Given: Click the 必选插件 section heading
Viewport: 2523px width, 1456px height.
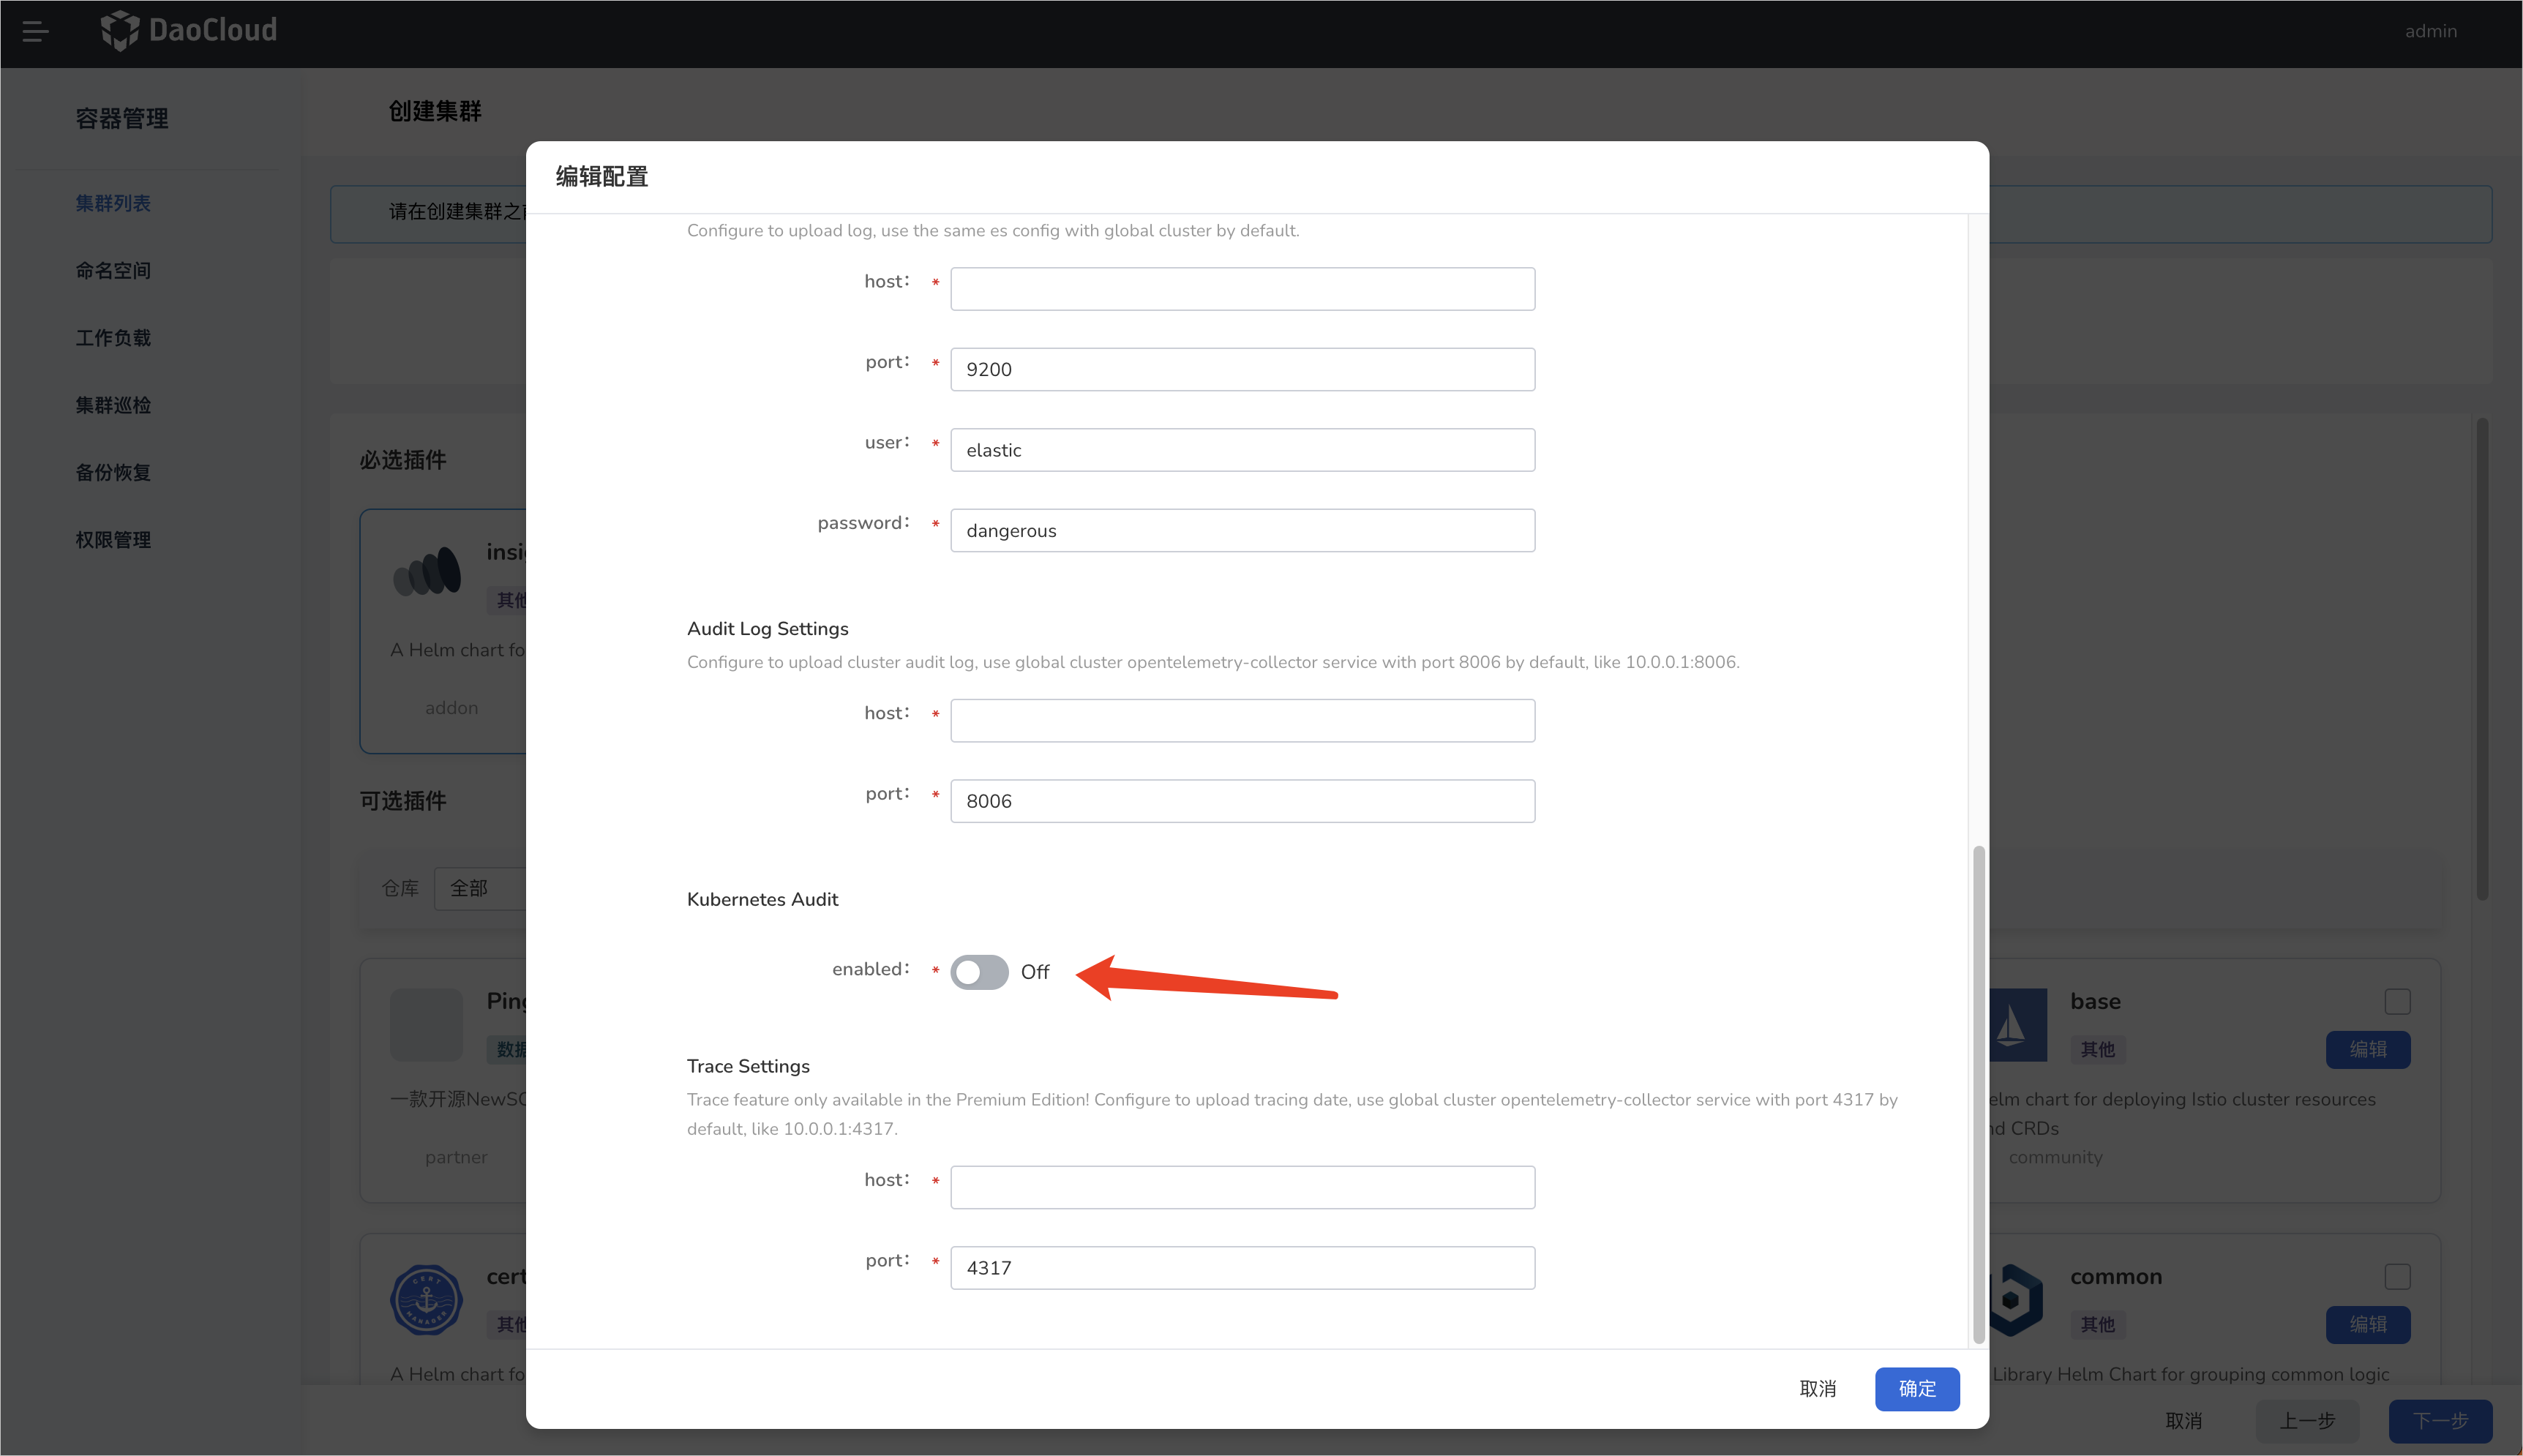Looking at the screenshot, I should (x=403, y=460).
